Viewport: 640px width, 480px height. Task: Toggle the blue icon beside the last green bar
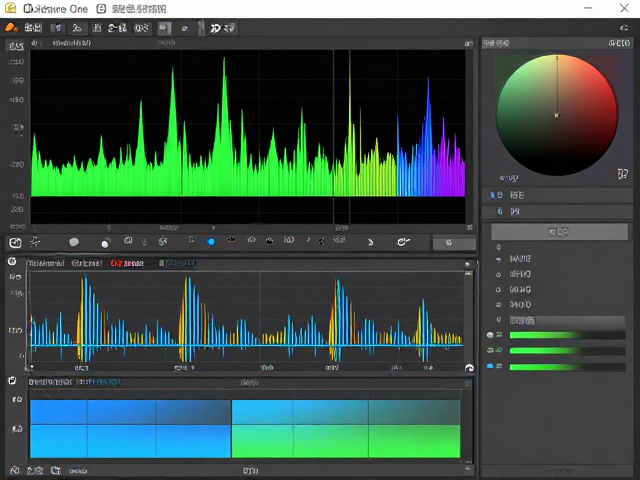pyautogui.click(x=490, y=366)
